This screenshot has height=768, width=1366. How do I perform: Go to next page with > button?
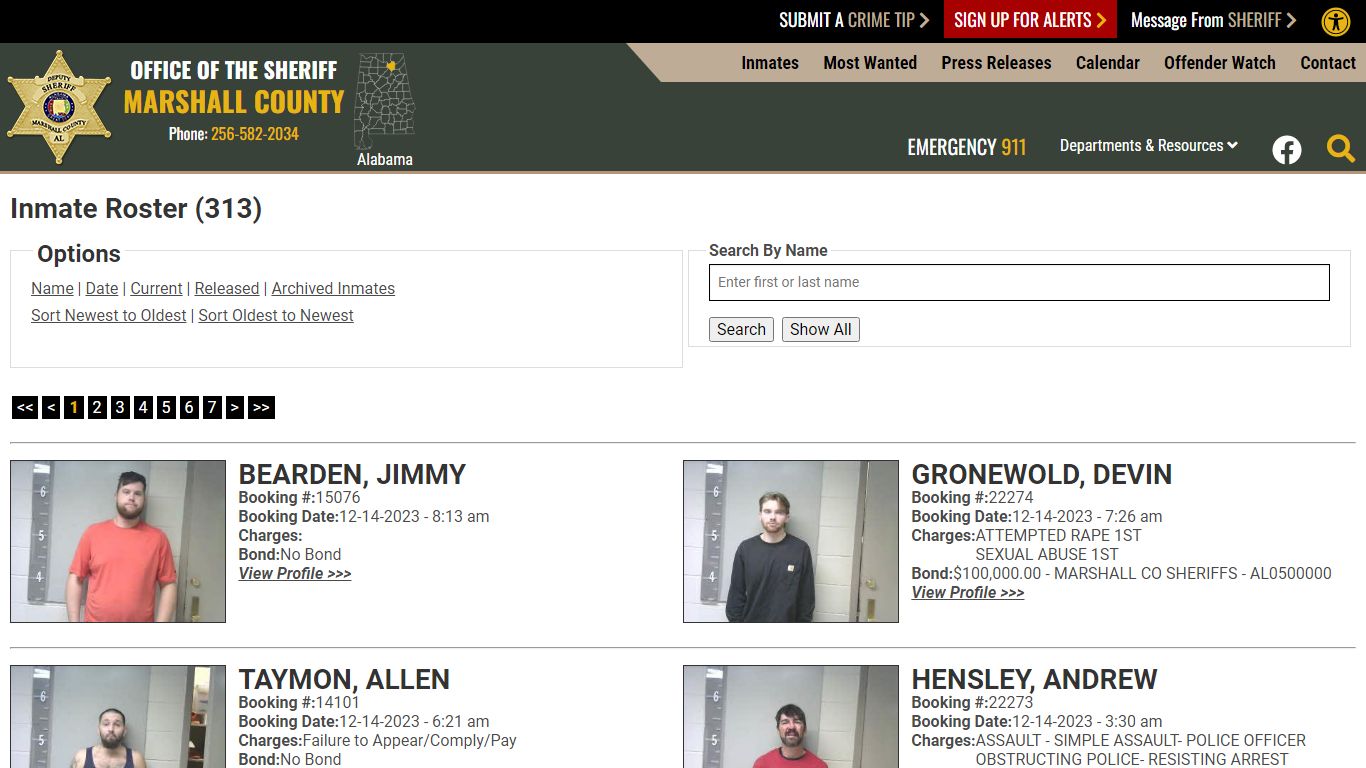click(x=235, y=407)
